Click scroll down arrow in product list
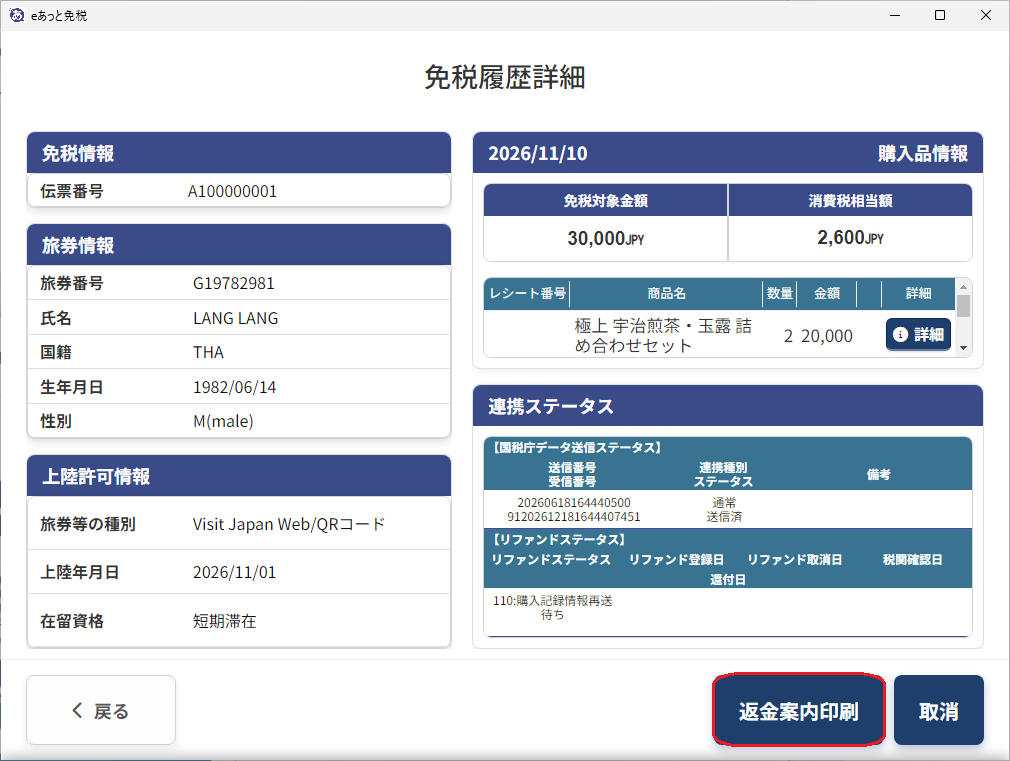The width and height of the screenshot is (1010, 761). click(x=963, y=348)
